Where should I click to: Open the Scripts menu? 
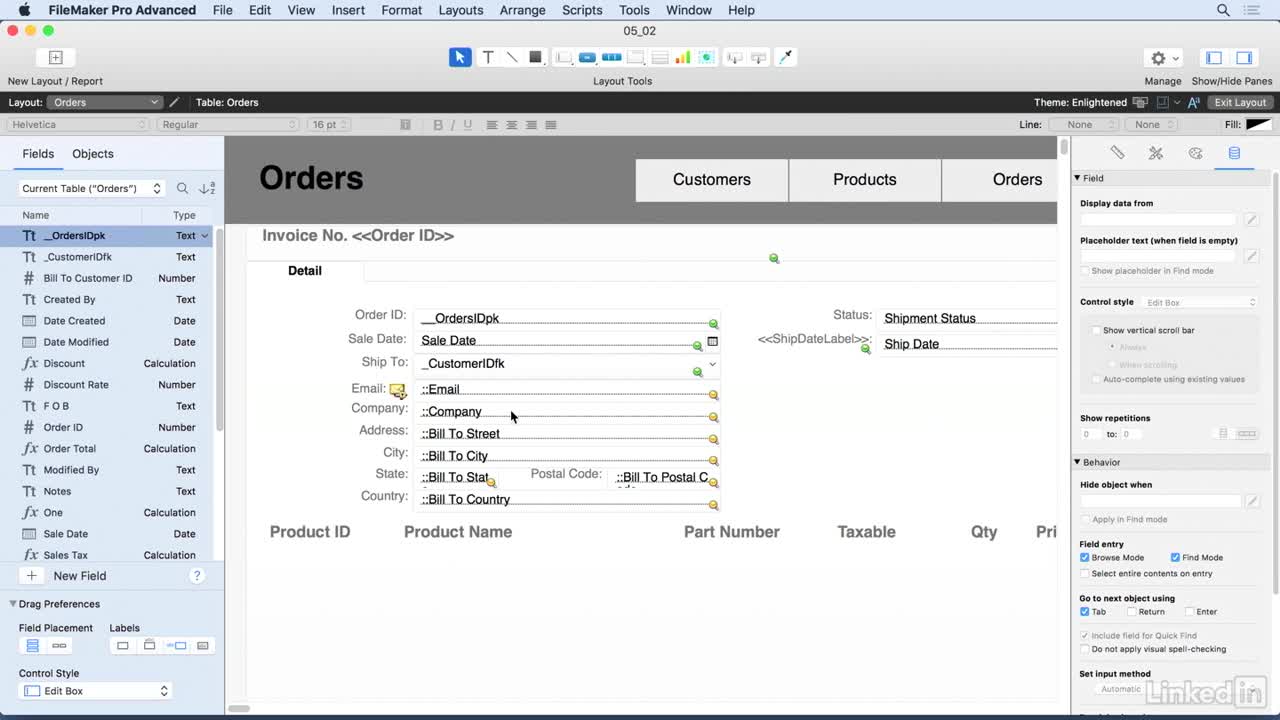[582, 10]
